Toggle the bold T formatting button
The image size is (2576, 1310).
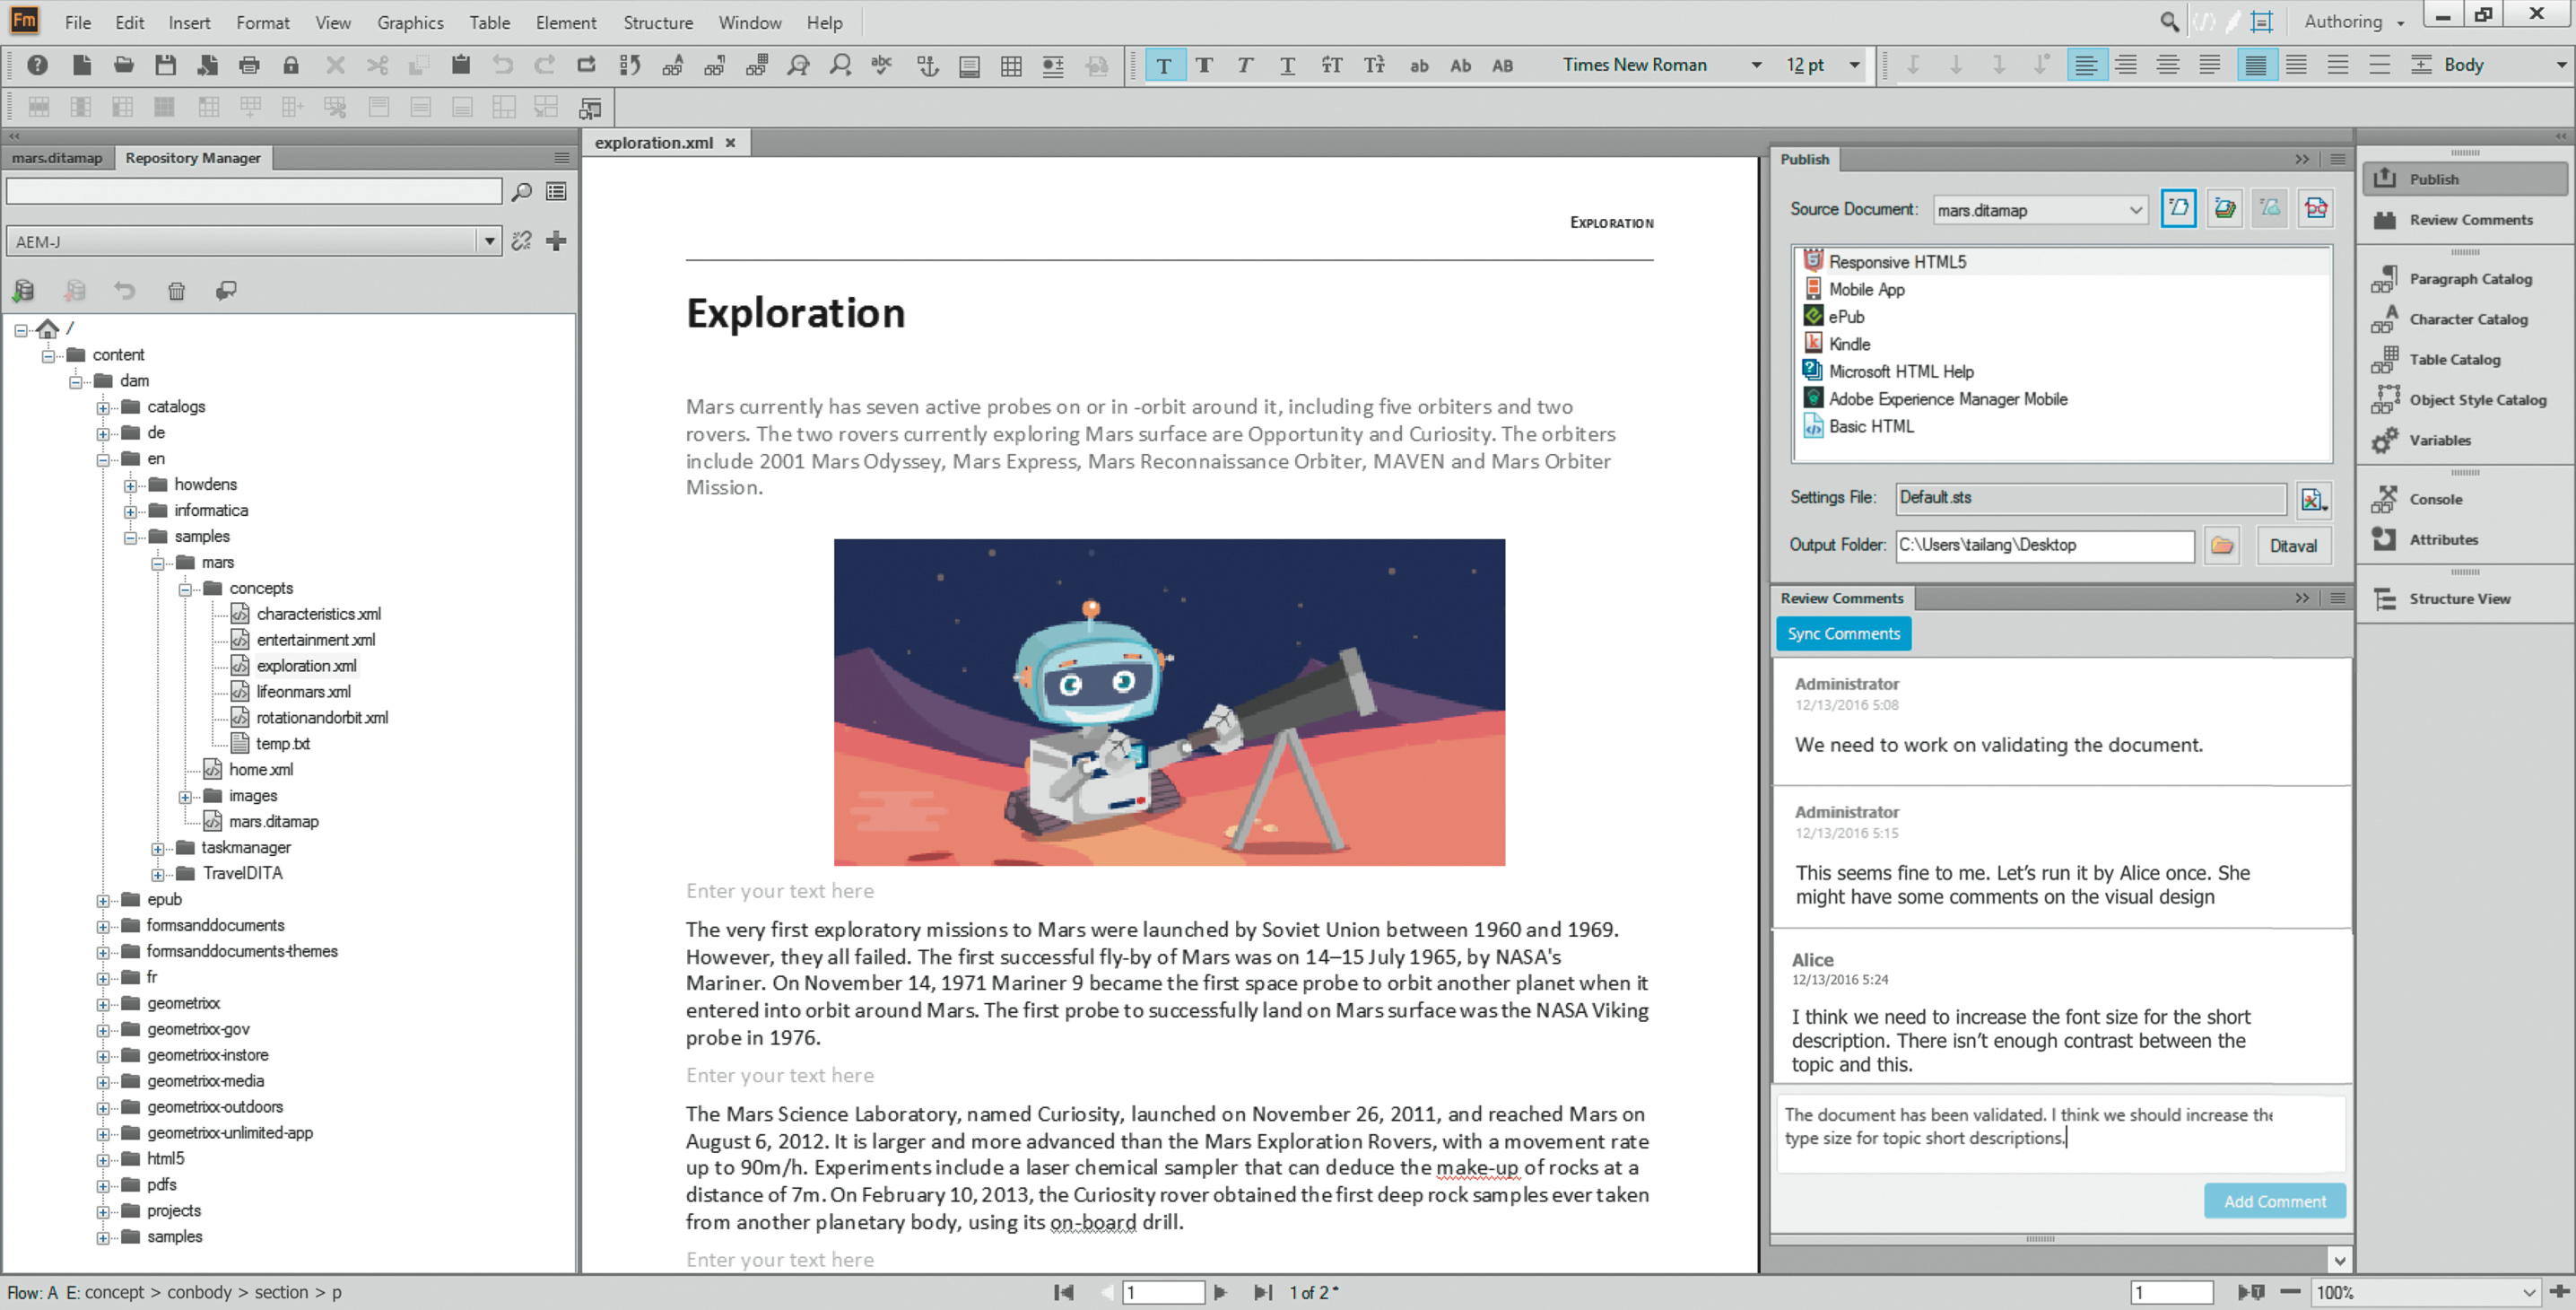pos(1204,65)
